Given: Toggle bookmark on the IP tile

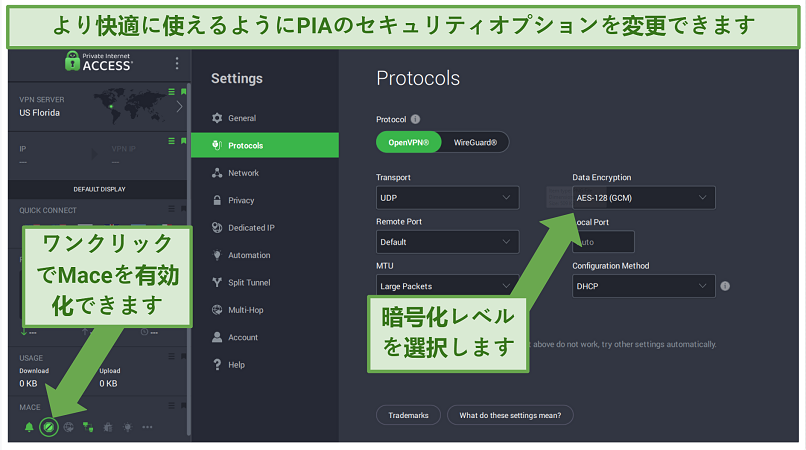Looking at the screenshot, I should coord(184,141).
